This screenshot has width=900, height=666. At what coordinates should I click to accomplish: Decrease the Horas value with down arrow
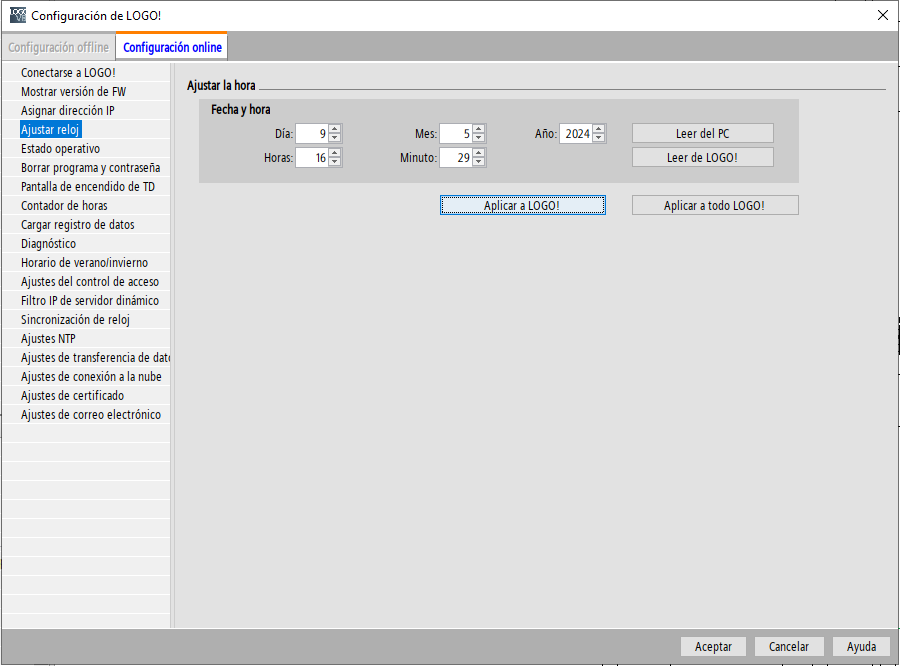(334, 162)
